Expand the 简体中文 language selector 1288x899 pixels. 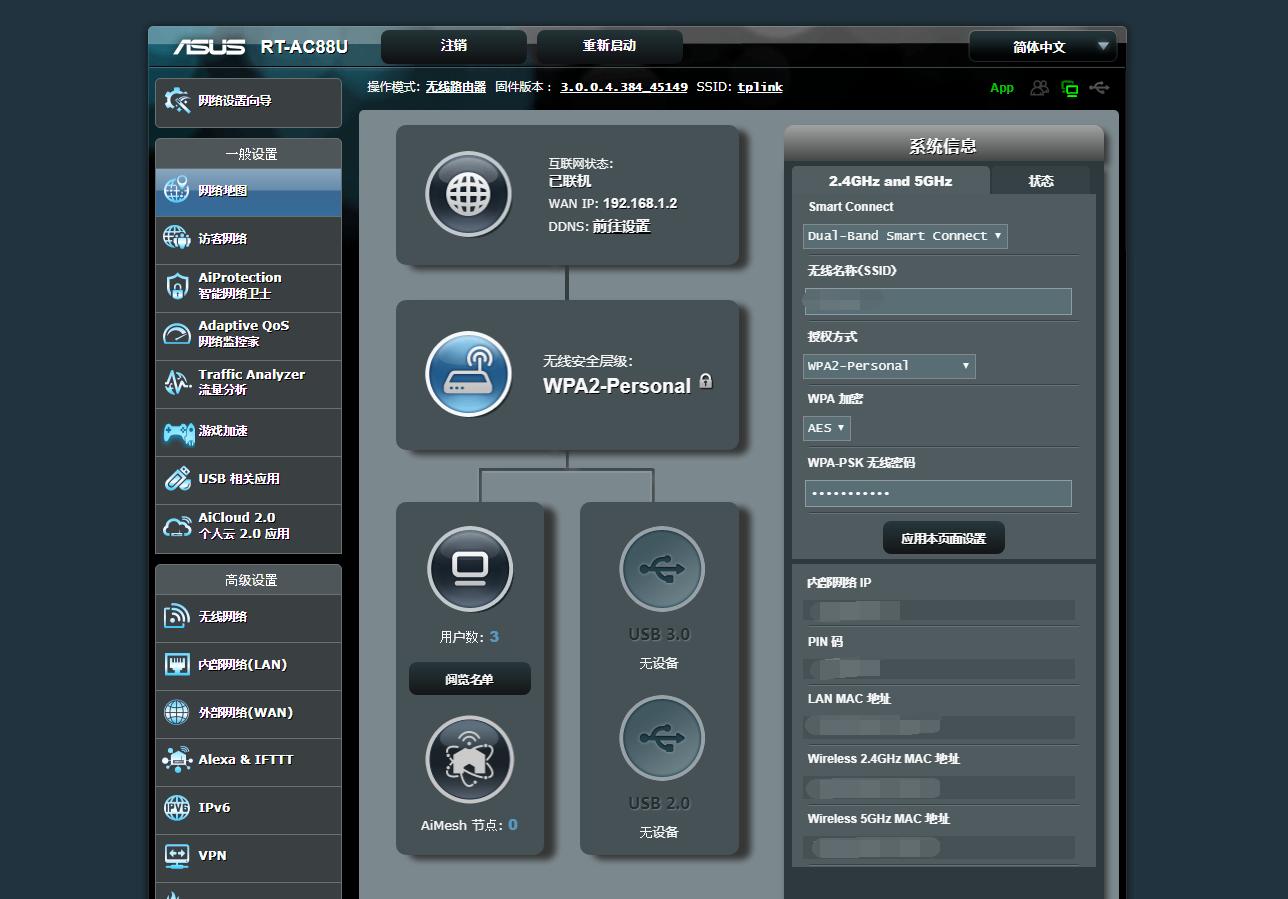[x=1041, y=47]
